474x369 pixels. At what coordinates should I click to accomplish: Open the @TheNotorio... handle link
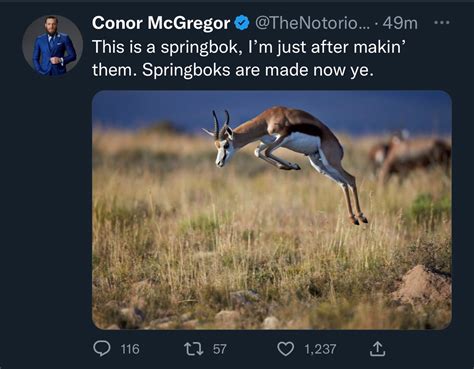312,23
